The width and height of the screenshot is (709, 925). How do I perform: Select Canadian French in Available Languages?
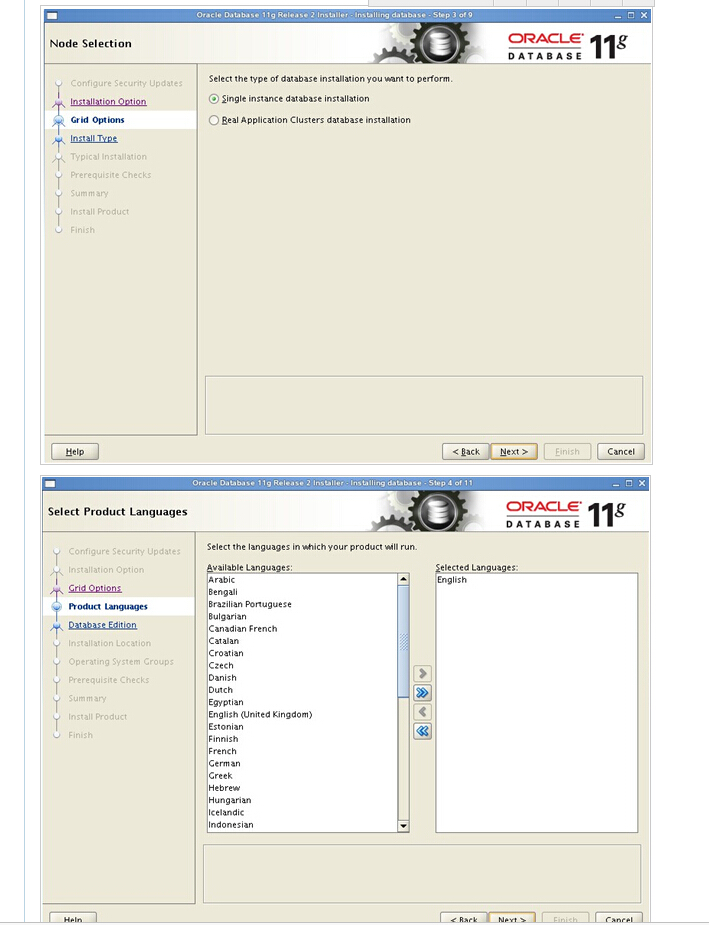pos(303,629)
